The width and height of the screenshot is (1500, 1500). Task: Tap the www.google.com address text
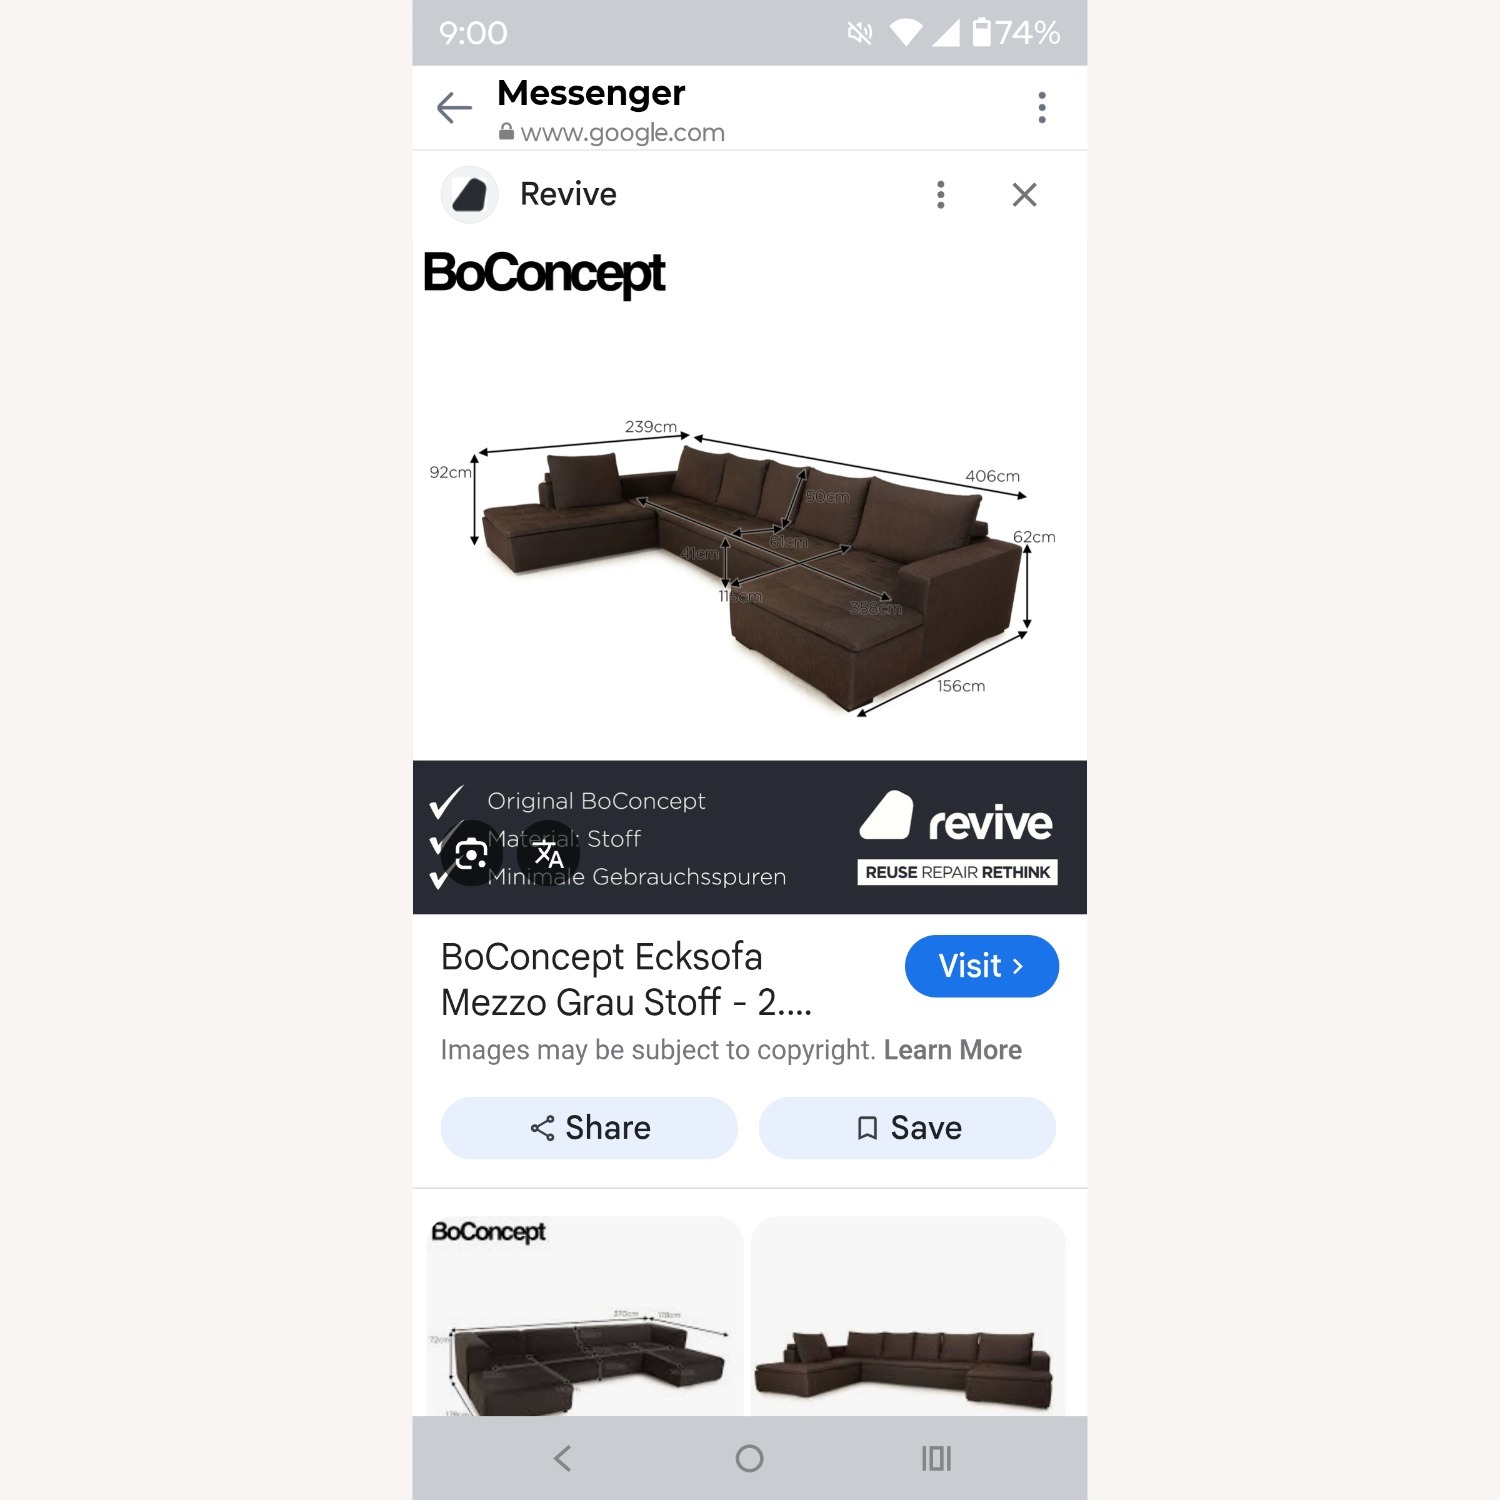pos(622,132)
